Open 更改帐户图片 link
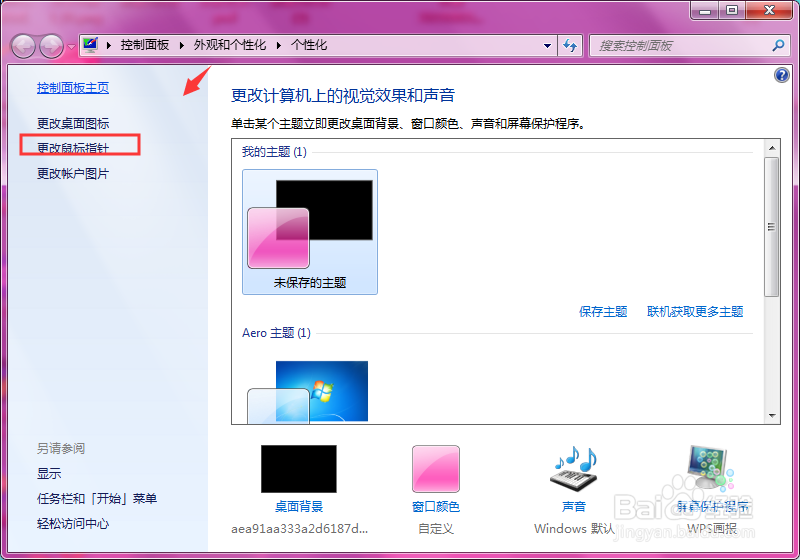This screenshot has width=800, height=560. [73, 173]
